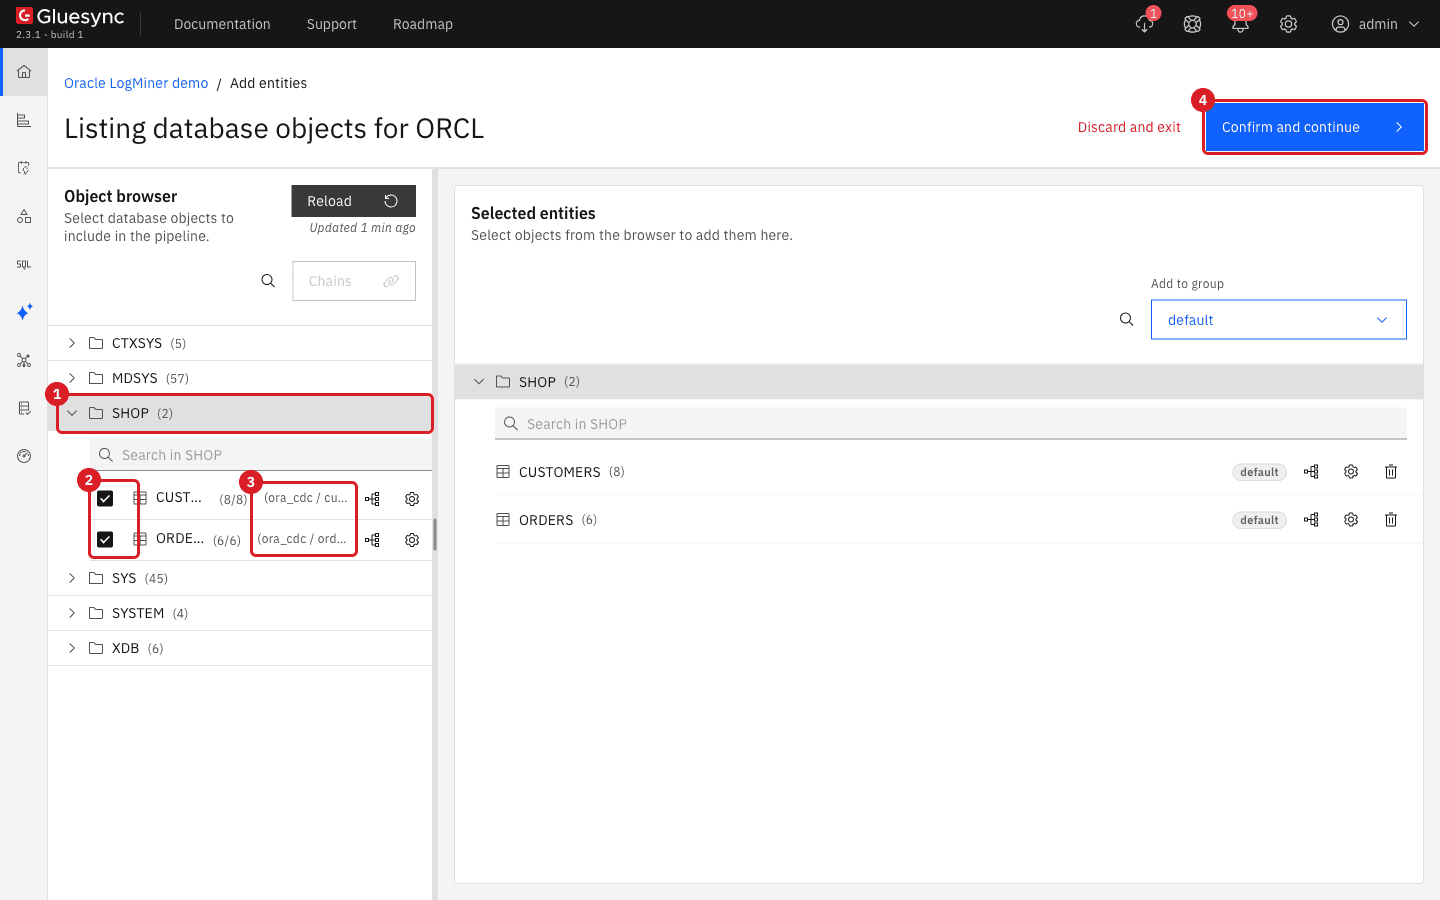
Task: Expand the CTXSYS schema folder
Action: [x=72, y=343]
